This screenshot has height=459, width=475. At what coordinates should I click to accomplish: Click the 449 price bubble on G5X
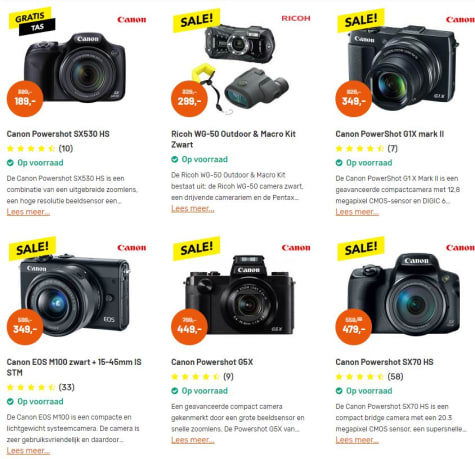click(x=189, y=327)
